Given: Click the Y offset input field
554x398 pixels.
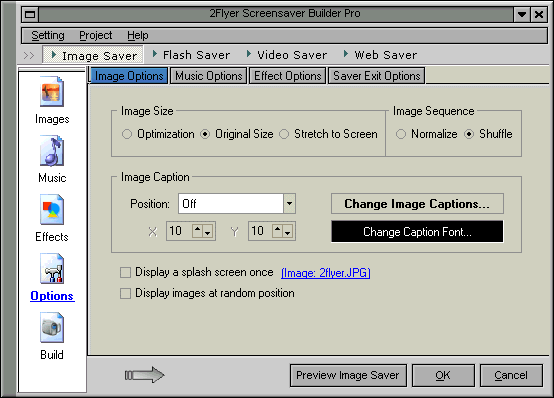Looking at the screenshot, I should pos(261,231).
